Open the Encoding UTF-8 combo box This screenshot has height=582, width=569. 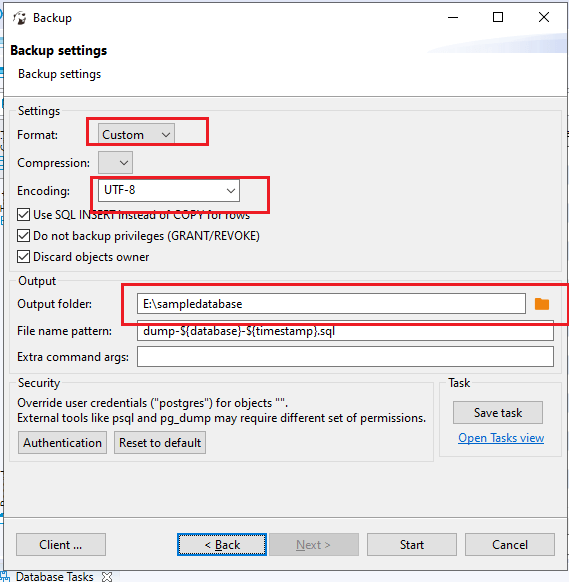coord(169,190)
